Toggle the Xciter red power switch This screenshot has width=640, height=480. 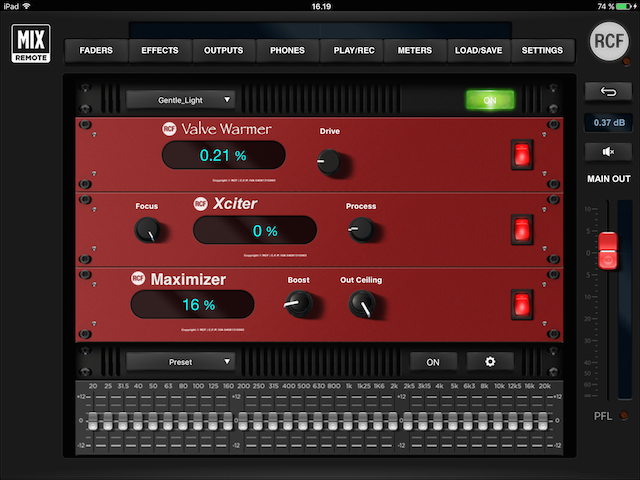[x=522, y=229]
